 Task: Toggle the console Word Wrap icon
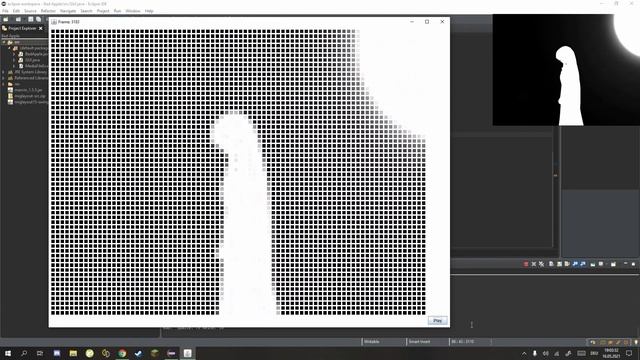567,264
